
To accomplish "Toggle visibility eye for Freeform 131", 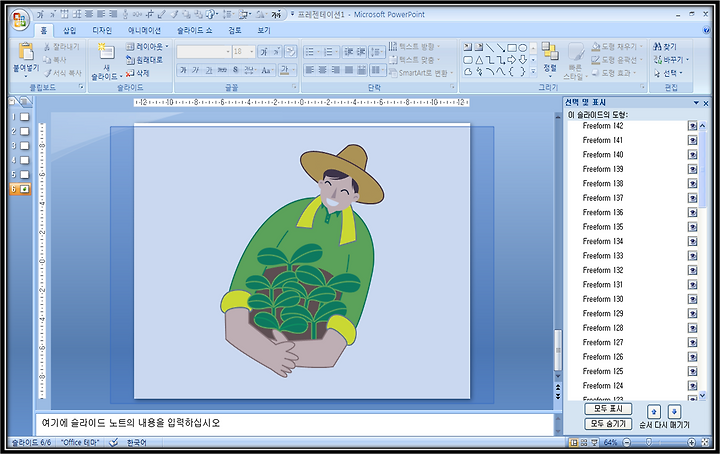I will click(692, 285).
